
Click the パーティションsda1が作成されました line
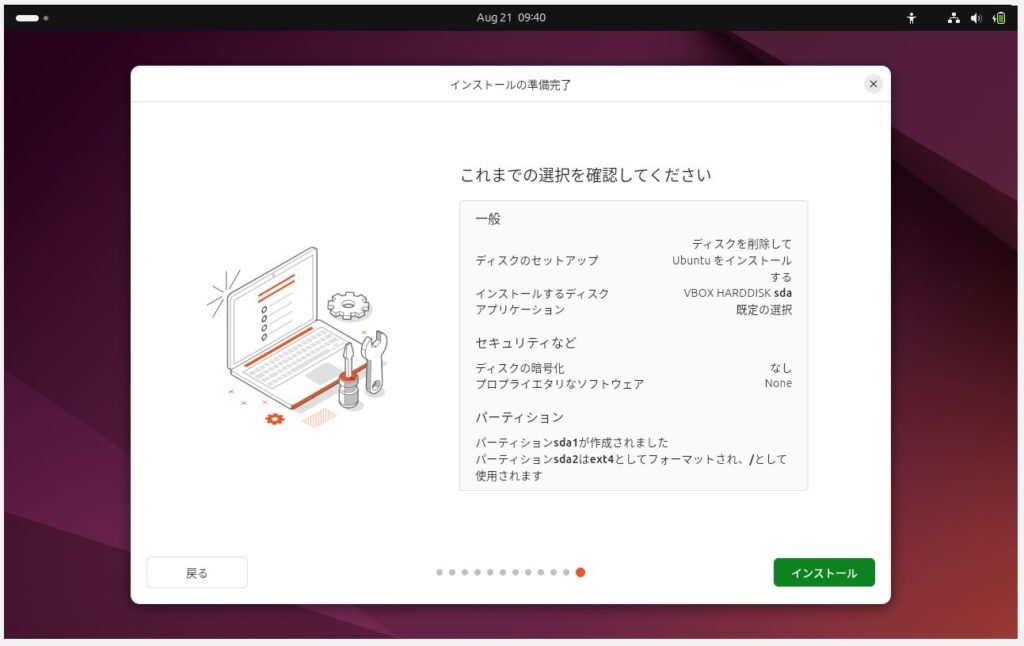click(x=571, y=442)
